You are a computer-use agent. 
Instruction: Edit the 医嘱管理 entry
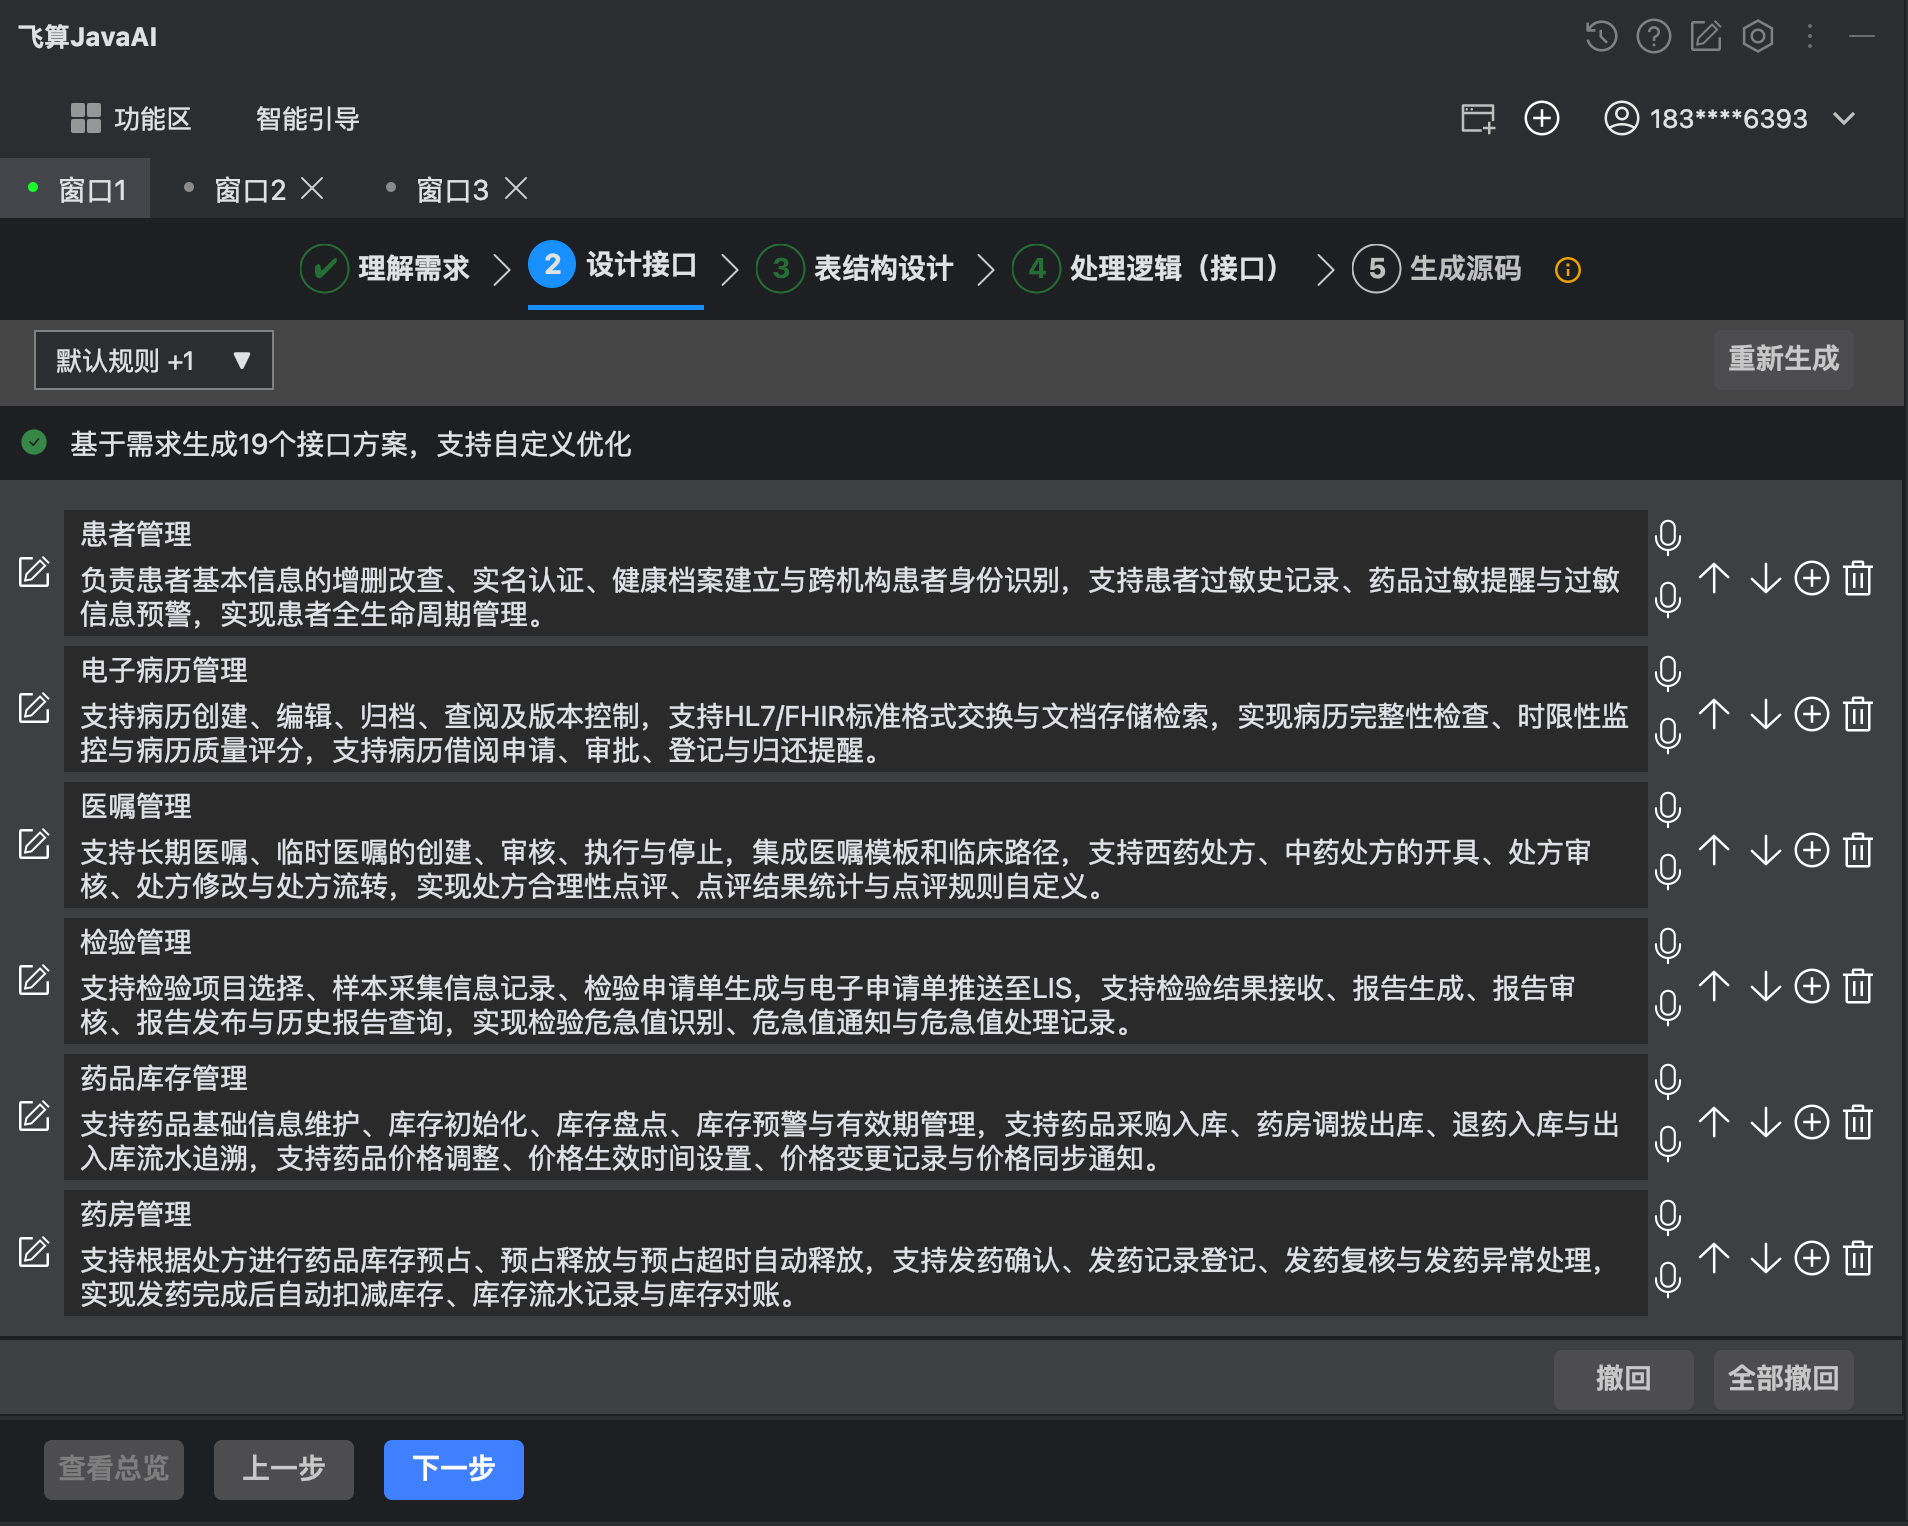[x=34, y=845]
